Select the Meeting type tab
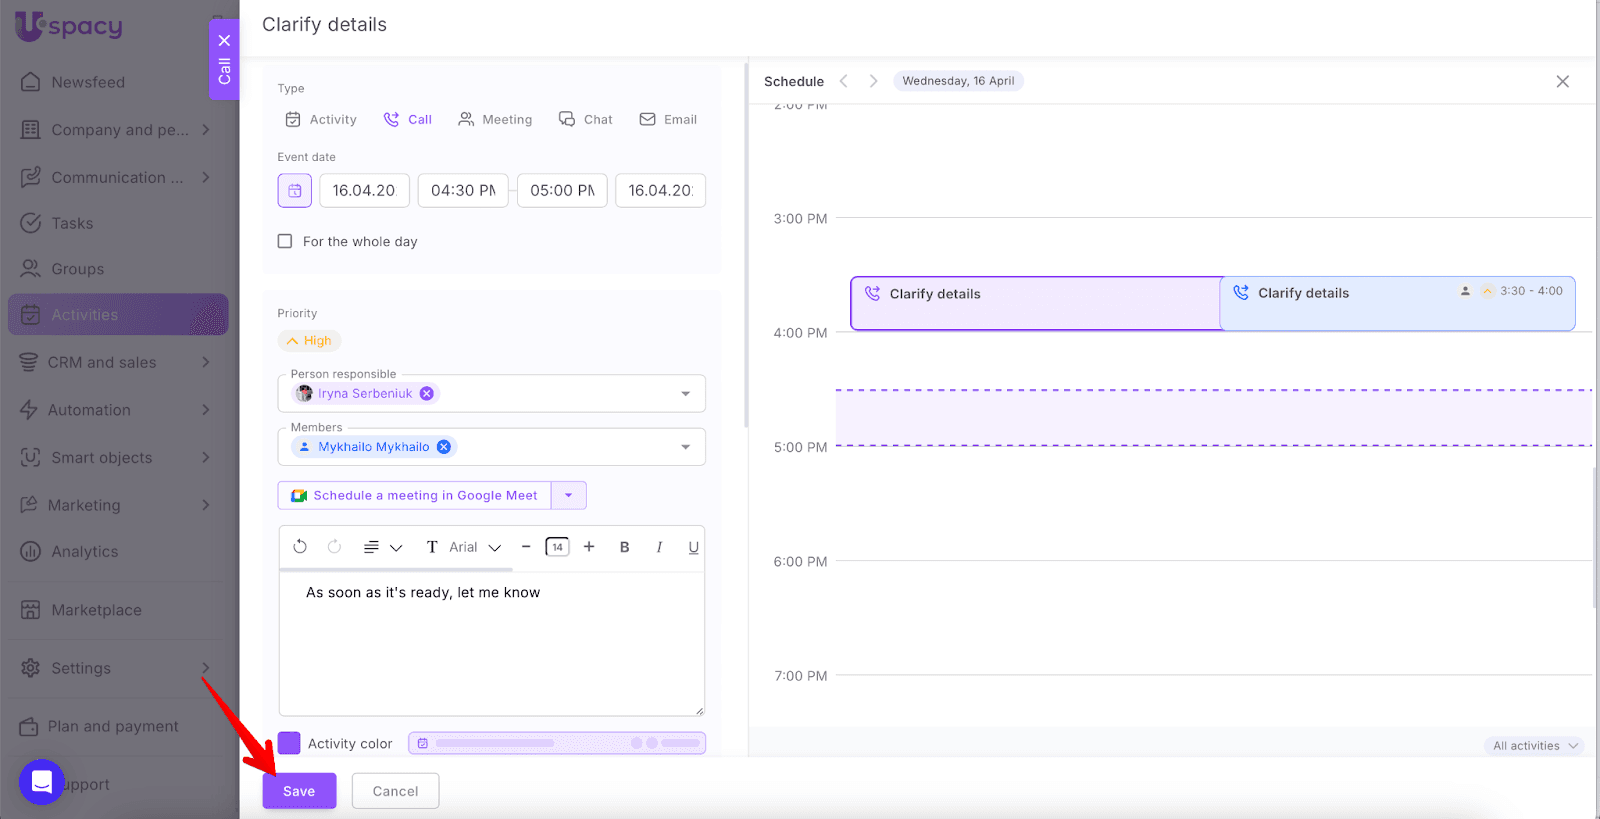1600x819 pixels. click(x=495, y=120)
